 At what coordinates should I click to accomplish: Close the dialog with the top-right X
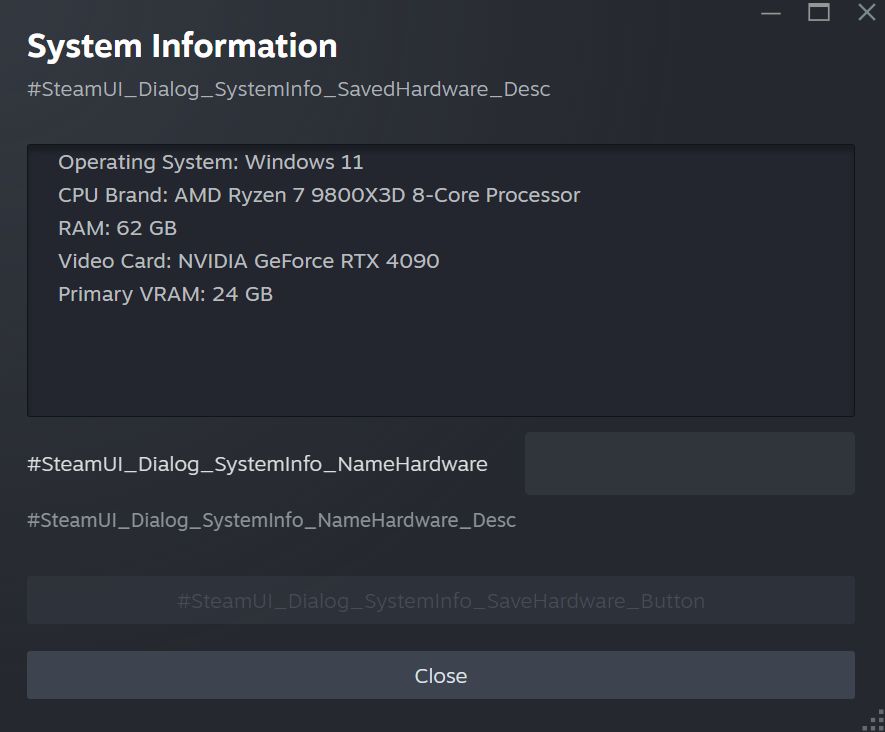pos(867,13)
